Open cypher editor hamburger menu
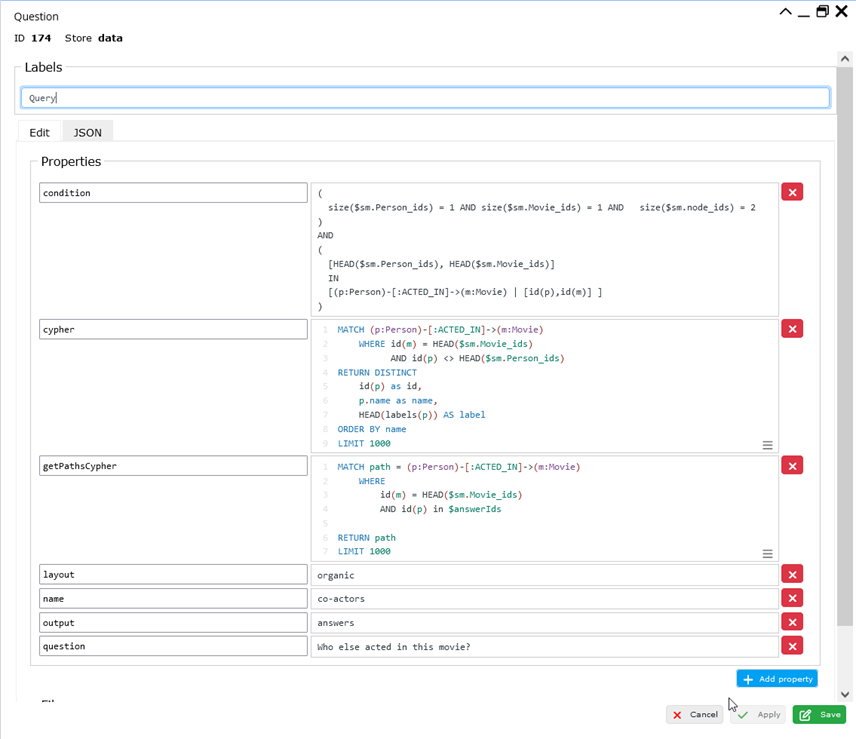The height and width of the screenshot is (739, 856). [x=767, y=445]
